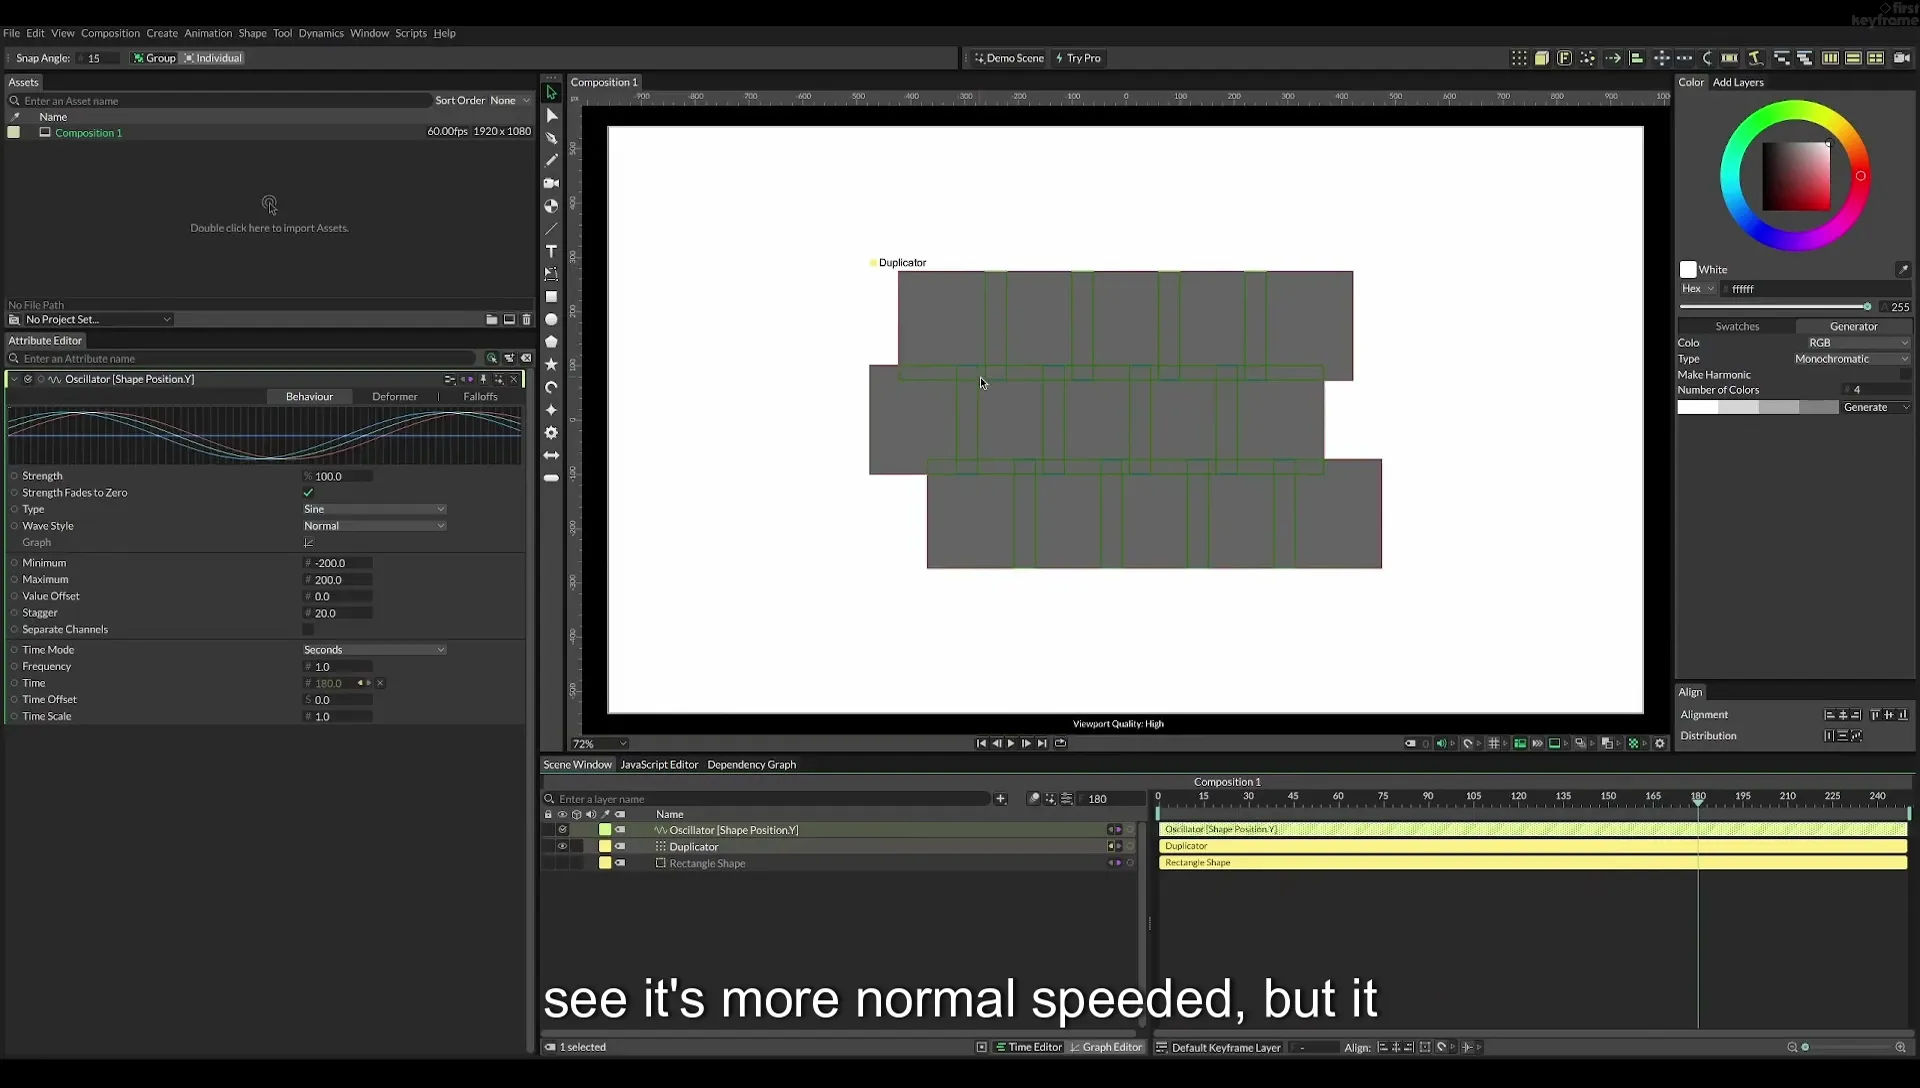
Task: Switch to the Deformer tab
Action: click(394, 396)
